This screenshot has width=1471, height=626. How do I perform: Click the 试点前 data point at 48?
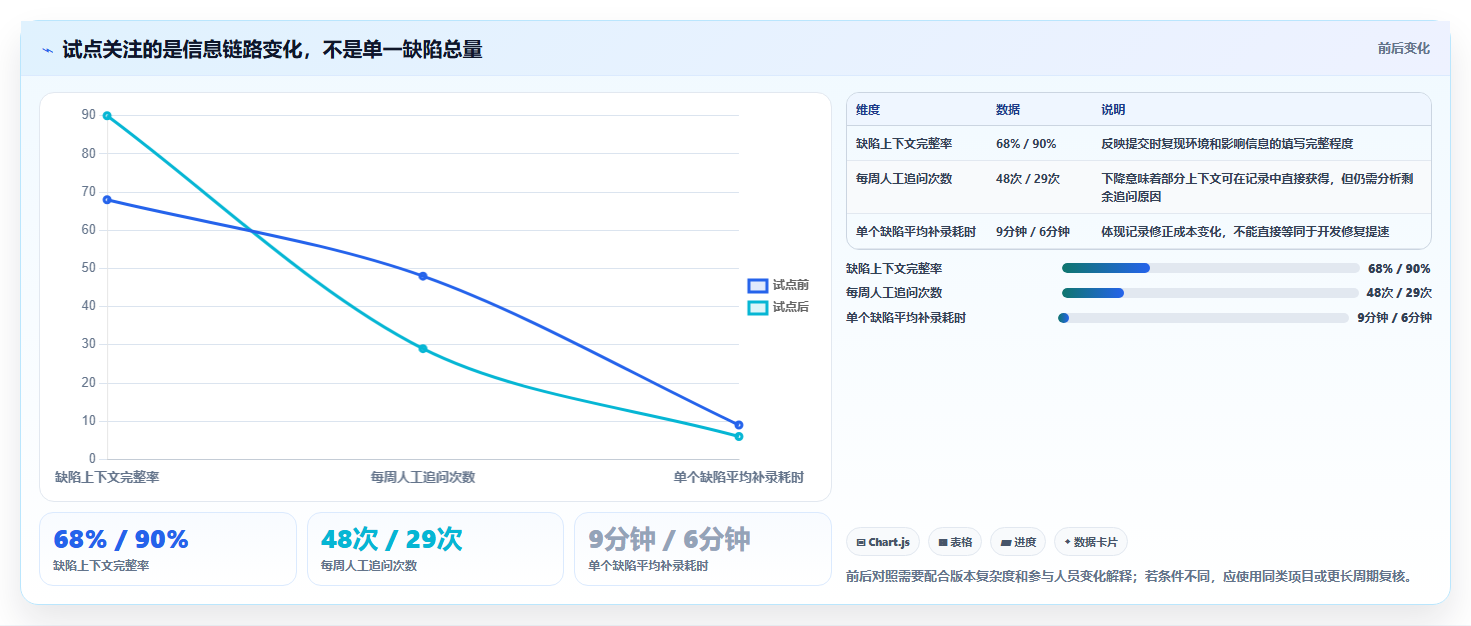[x=423, y=276]
